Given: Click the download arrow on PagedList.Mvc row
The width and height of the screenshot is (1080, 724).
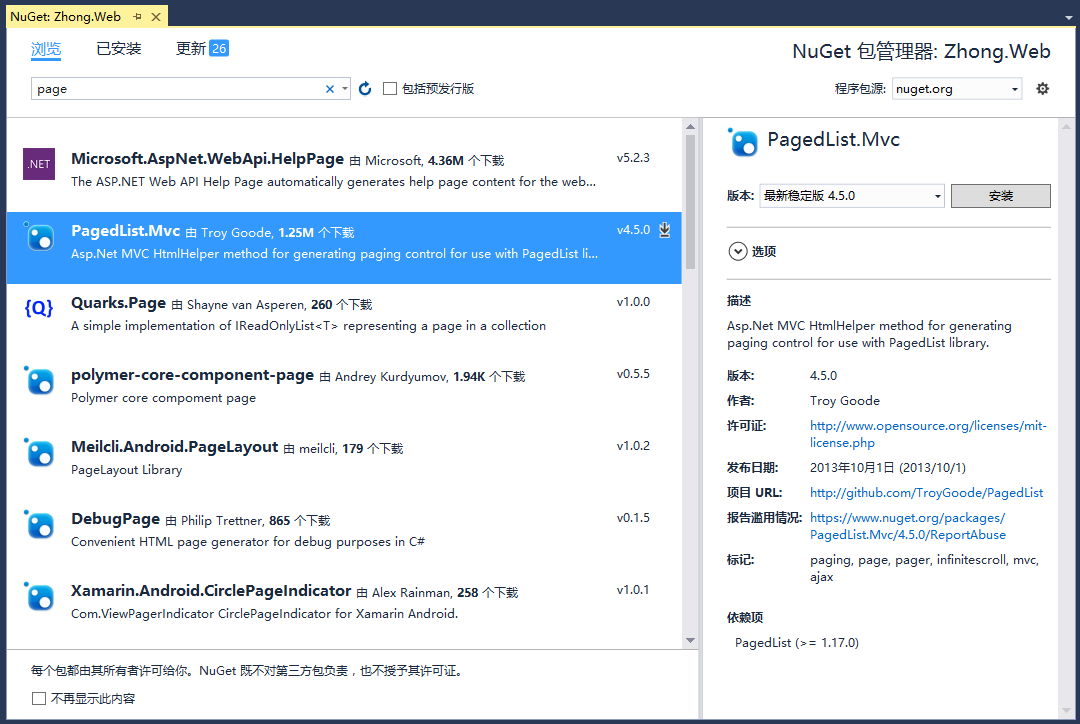Looking at the screenshot, I should click(x=665, y=230).
